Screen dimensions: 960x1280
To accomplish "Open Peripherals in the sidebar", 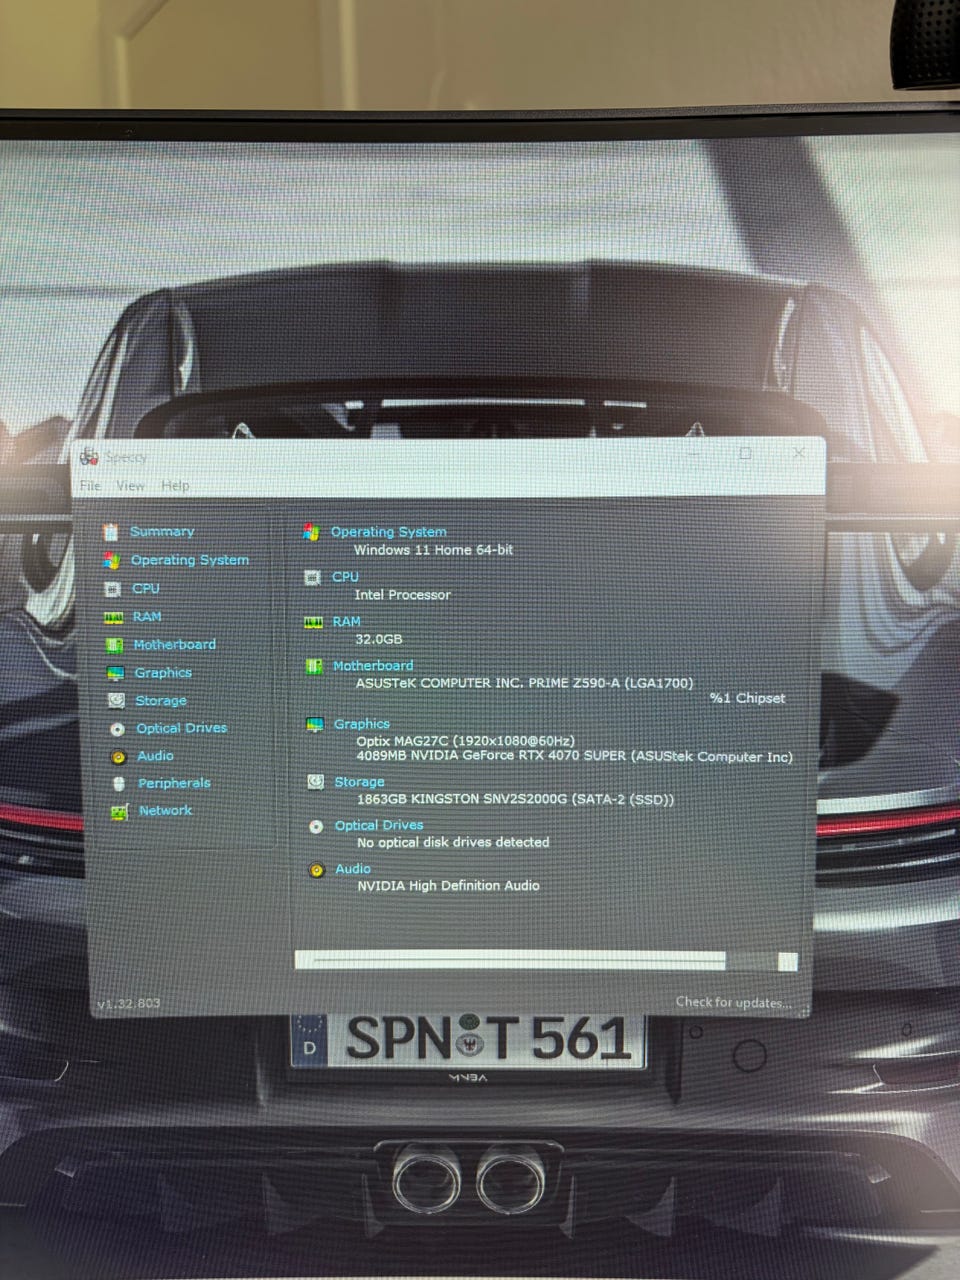I will 174,782.
